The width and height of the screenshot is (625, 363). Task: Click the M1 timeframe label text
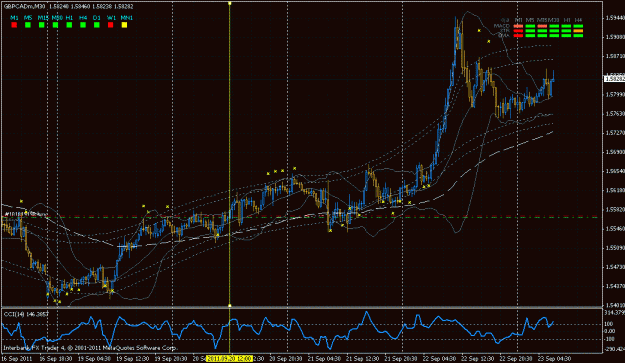pos(14,18)
